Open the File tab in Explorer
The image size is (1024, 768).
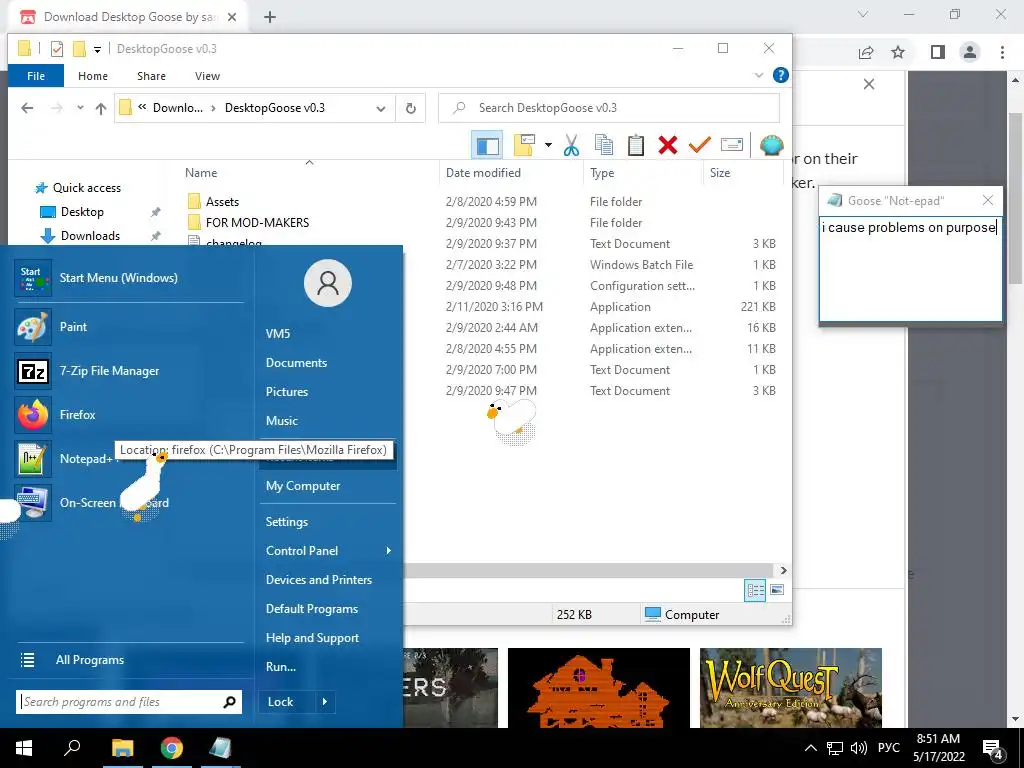[36, 76]
